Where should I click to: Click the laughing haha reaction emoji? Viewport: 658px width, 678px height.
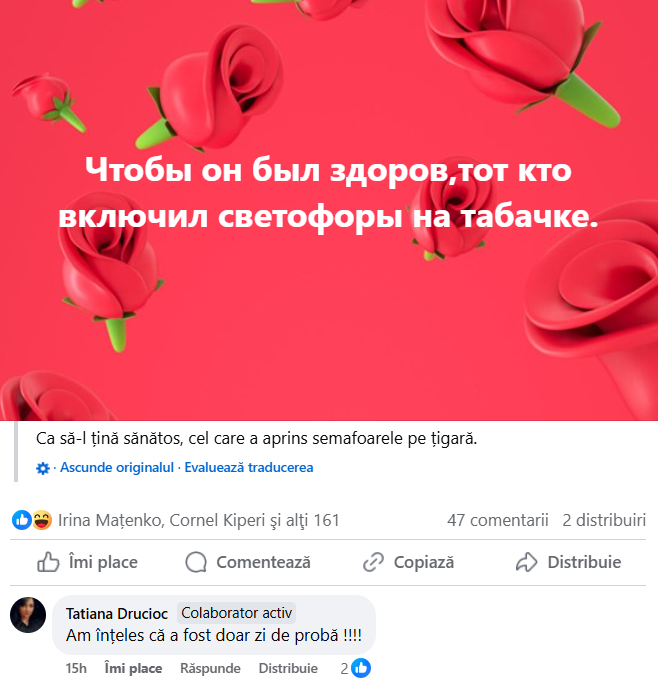pos(42,520)
